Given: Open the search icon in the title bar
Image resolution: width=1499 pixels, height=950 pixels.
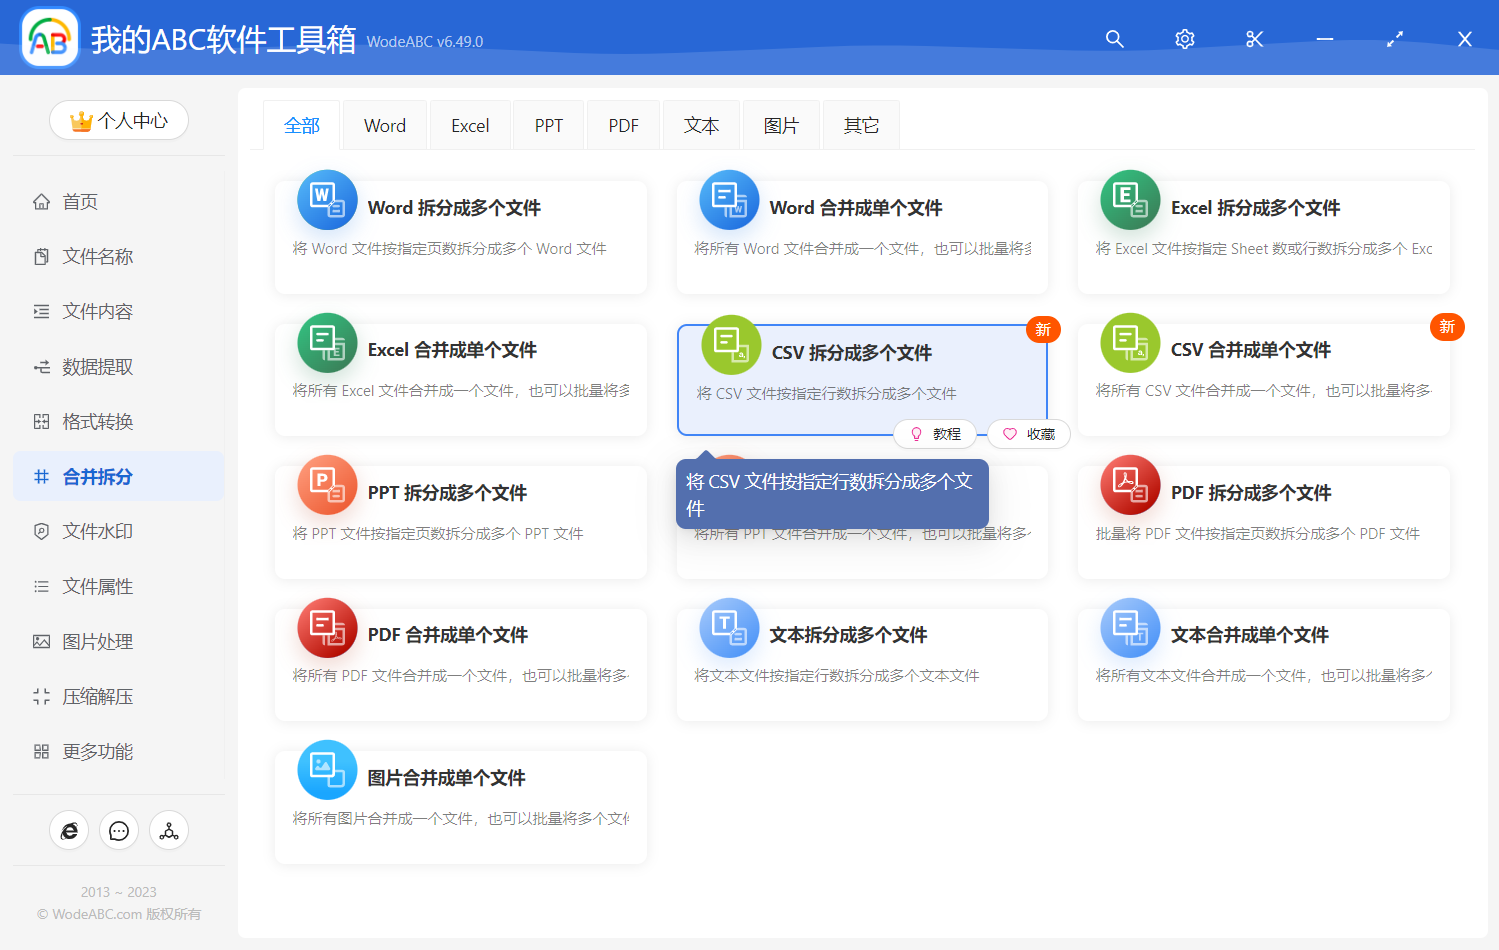Looking at the screenshot, I should pos(1114,38).
